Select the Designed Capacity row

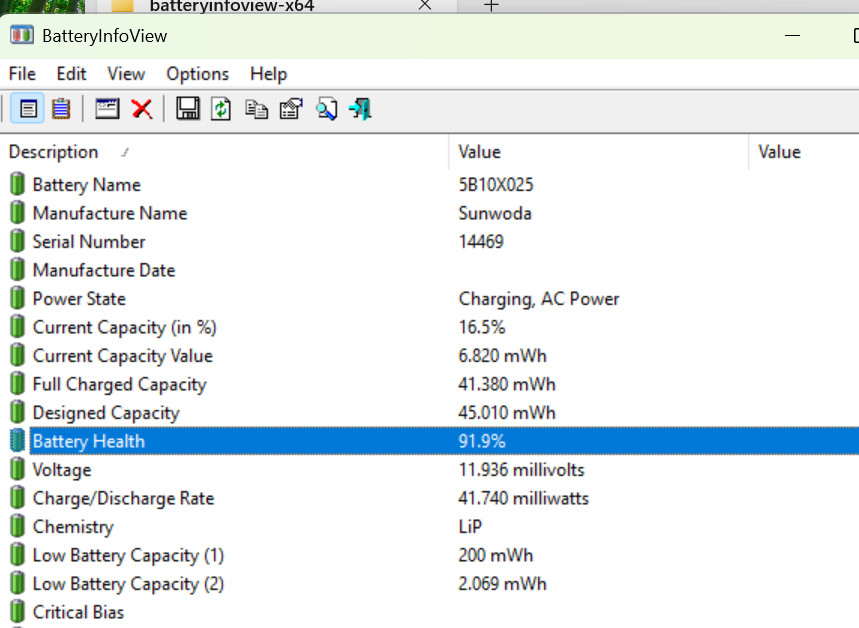[106, 413]
